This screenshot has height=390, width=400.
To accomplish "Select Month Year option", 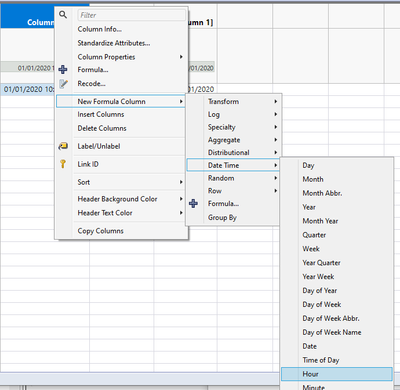I will [x=320, y=221].
